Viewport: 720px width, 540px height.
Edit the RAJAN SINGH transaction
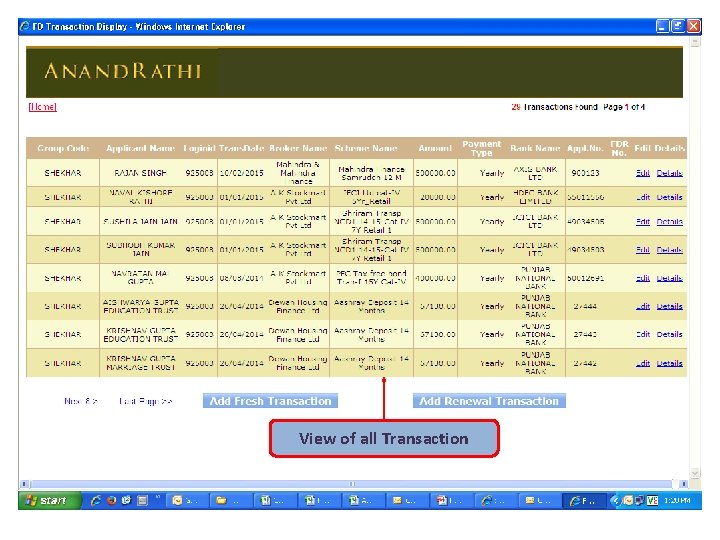click(643, 173)
